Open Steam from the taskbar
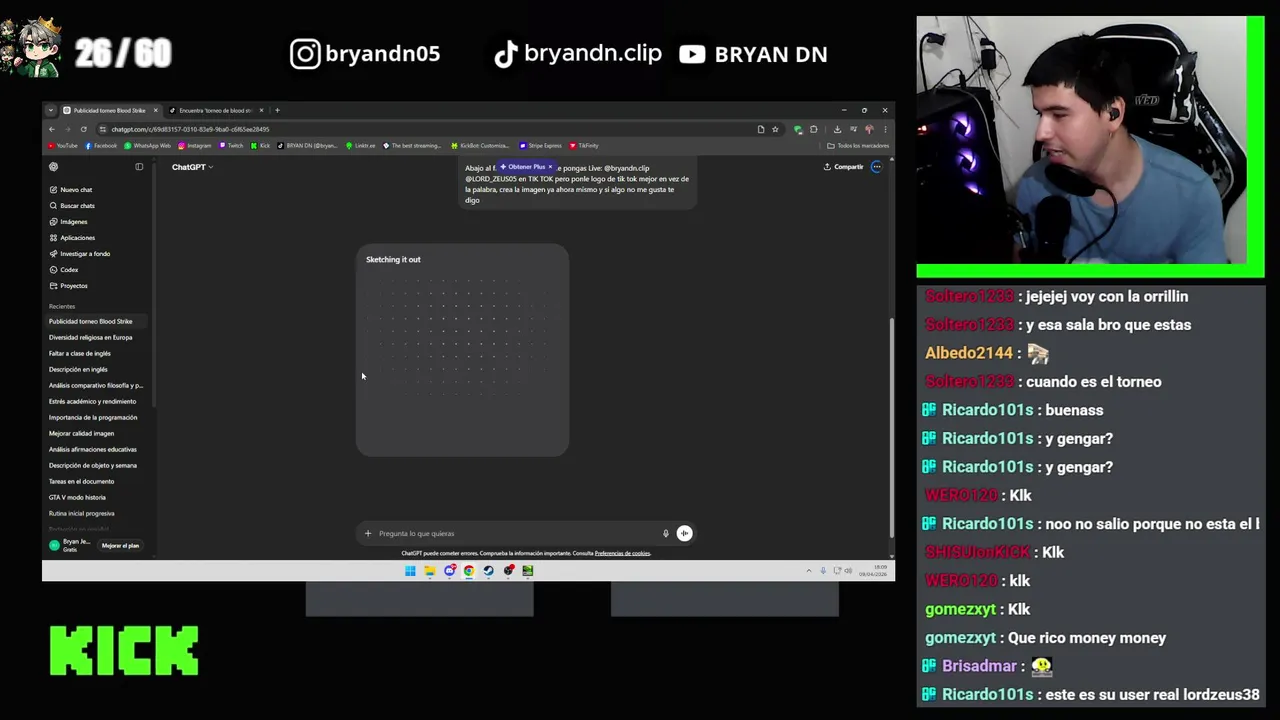The height and width of the screenshot is (720, 1280). coord(489,571)
